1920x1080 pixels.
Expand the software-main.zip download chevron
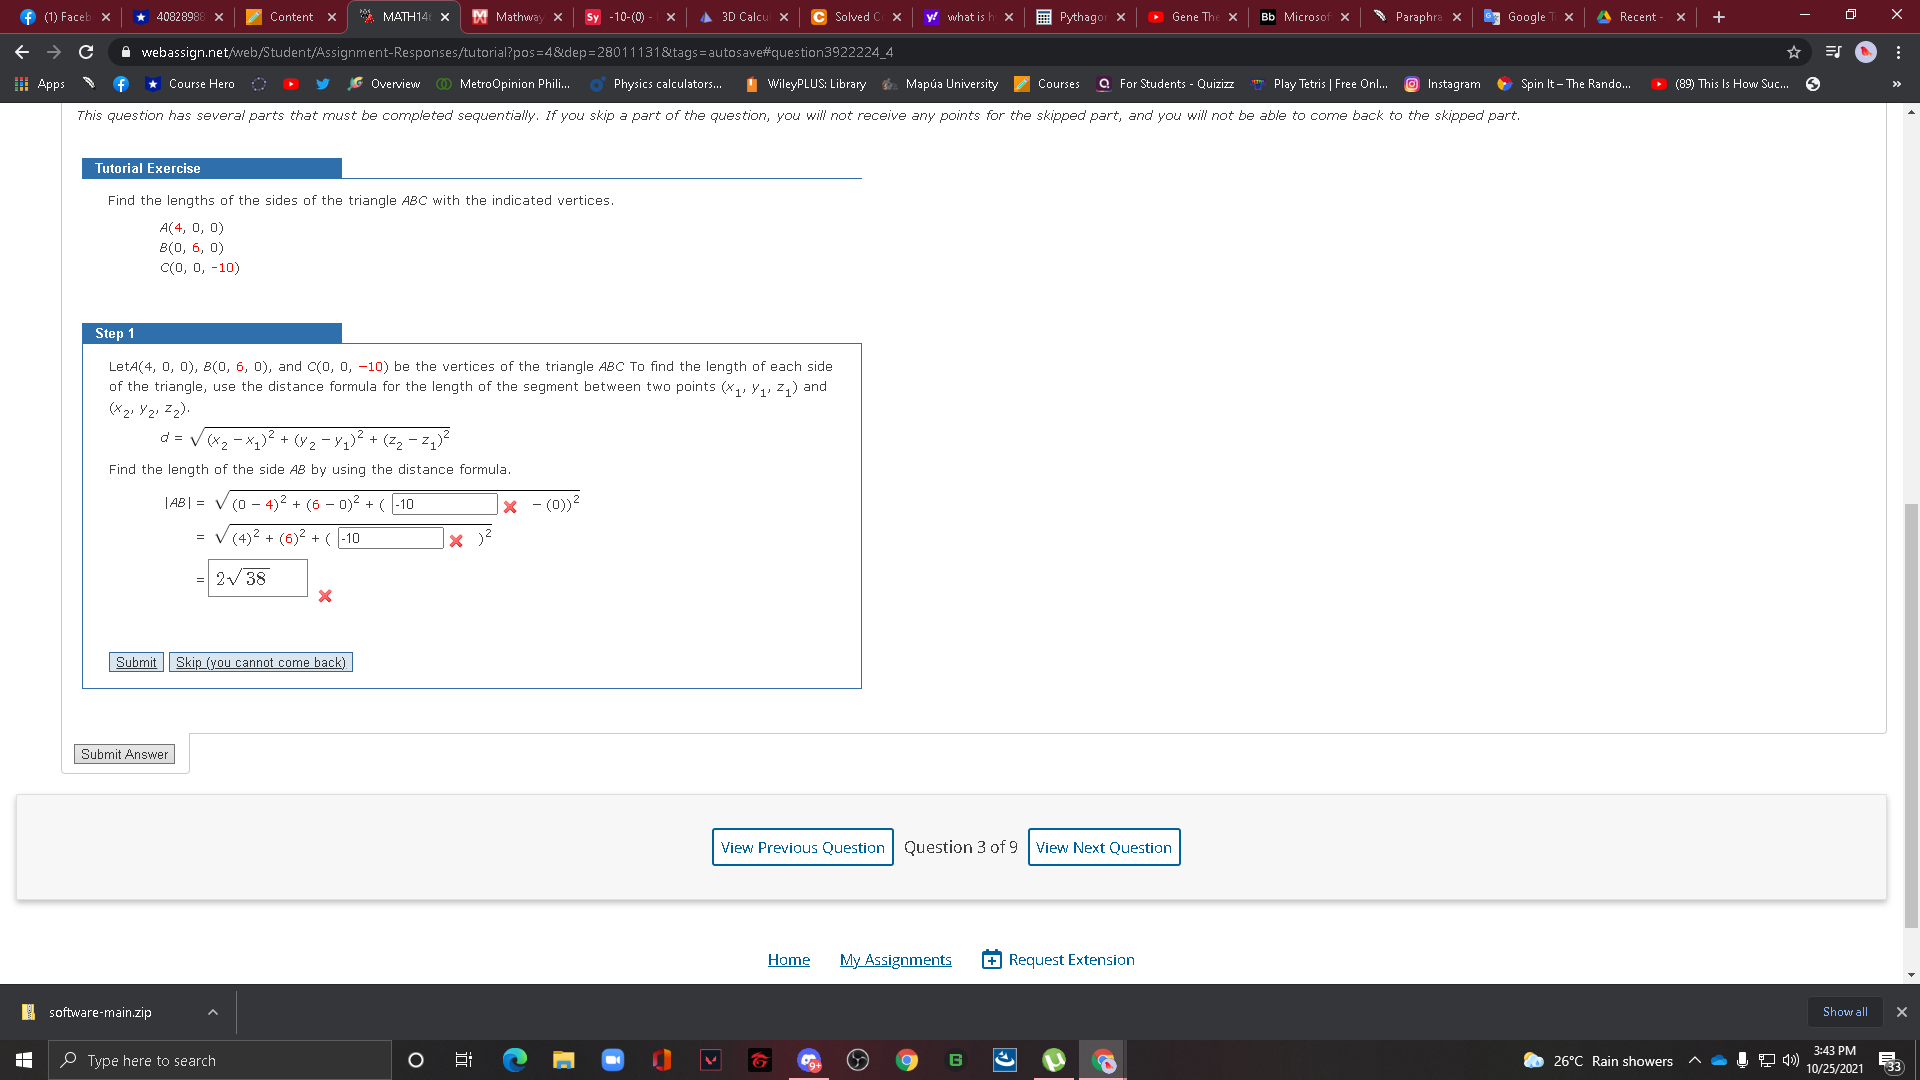212,1012
